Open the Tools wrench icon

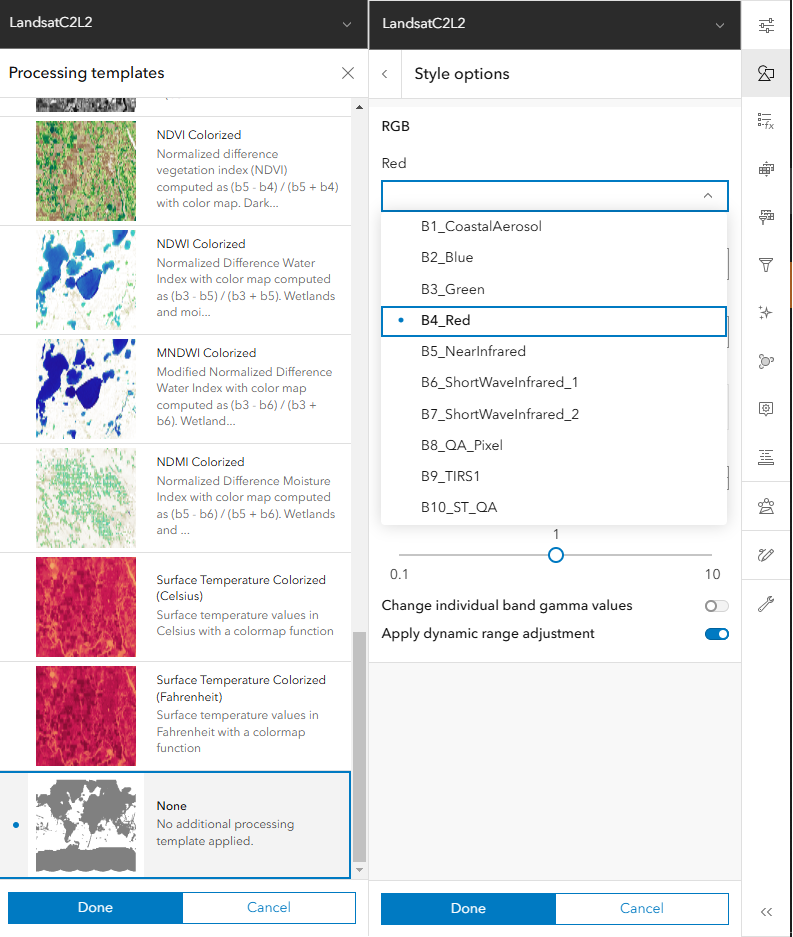766,604
